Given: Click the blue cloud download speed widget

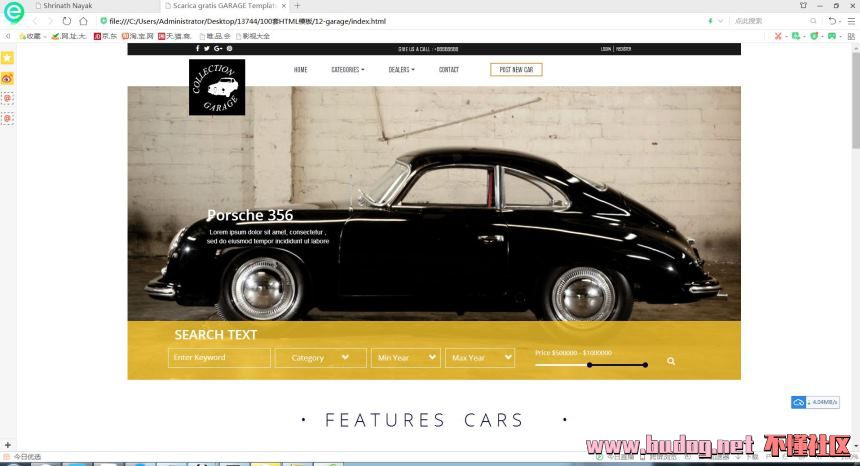Looking at the screenshot, I should click(815, 402).
